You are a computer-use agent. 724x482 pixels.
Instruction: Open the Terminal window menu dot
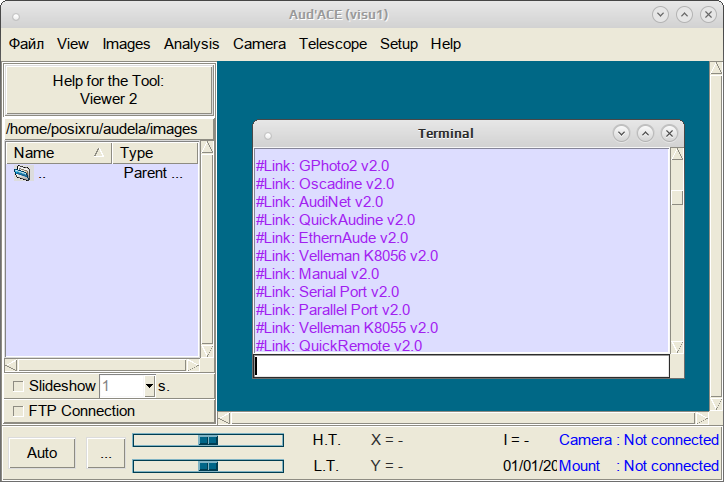pos(268,135)
